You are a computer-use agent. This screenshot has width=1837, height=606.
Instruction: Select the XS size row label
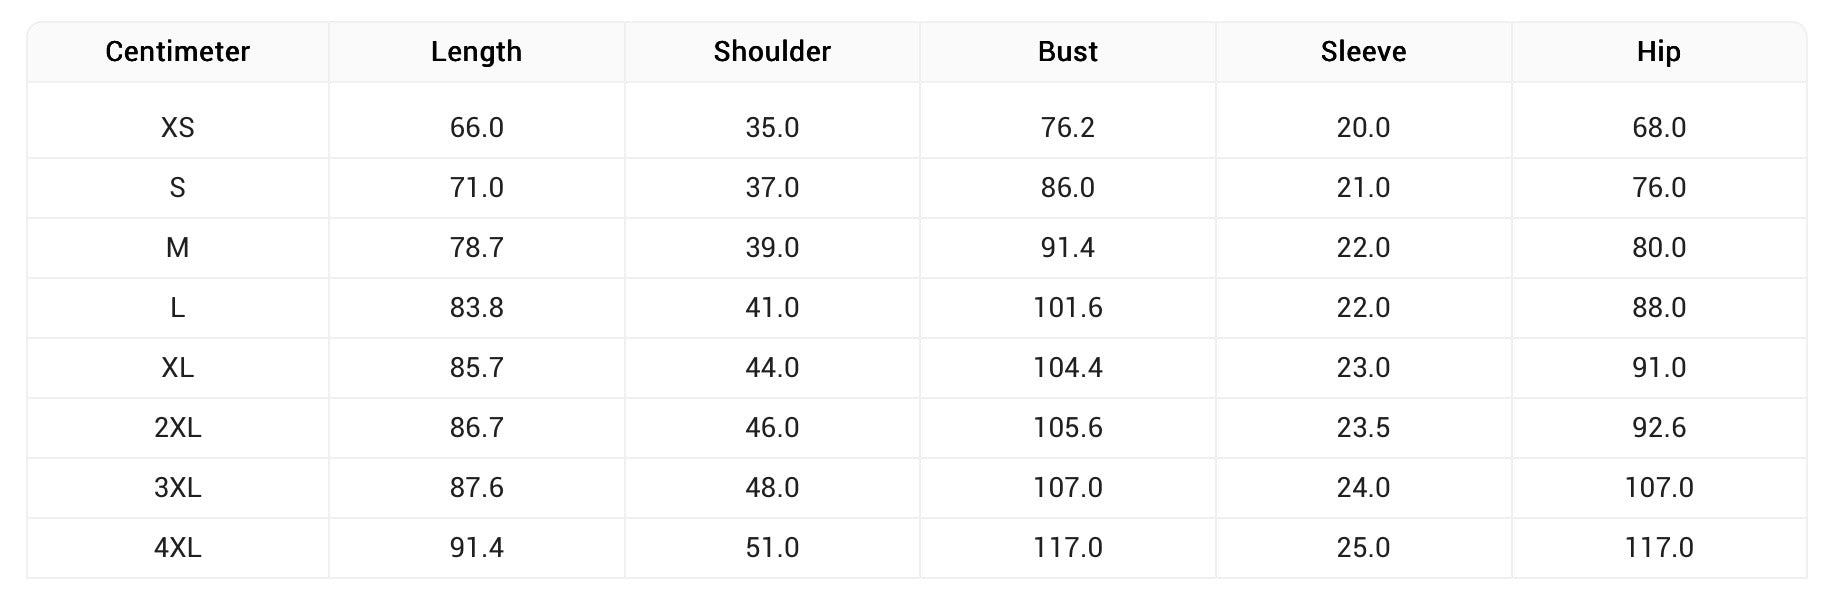pos(177,128)
